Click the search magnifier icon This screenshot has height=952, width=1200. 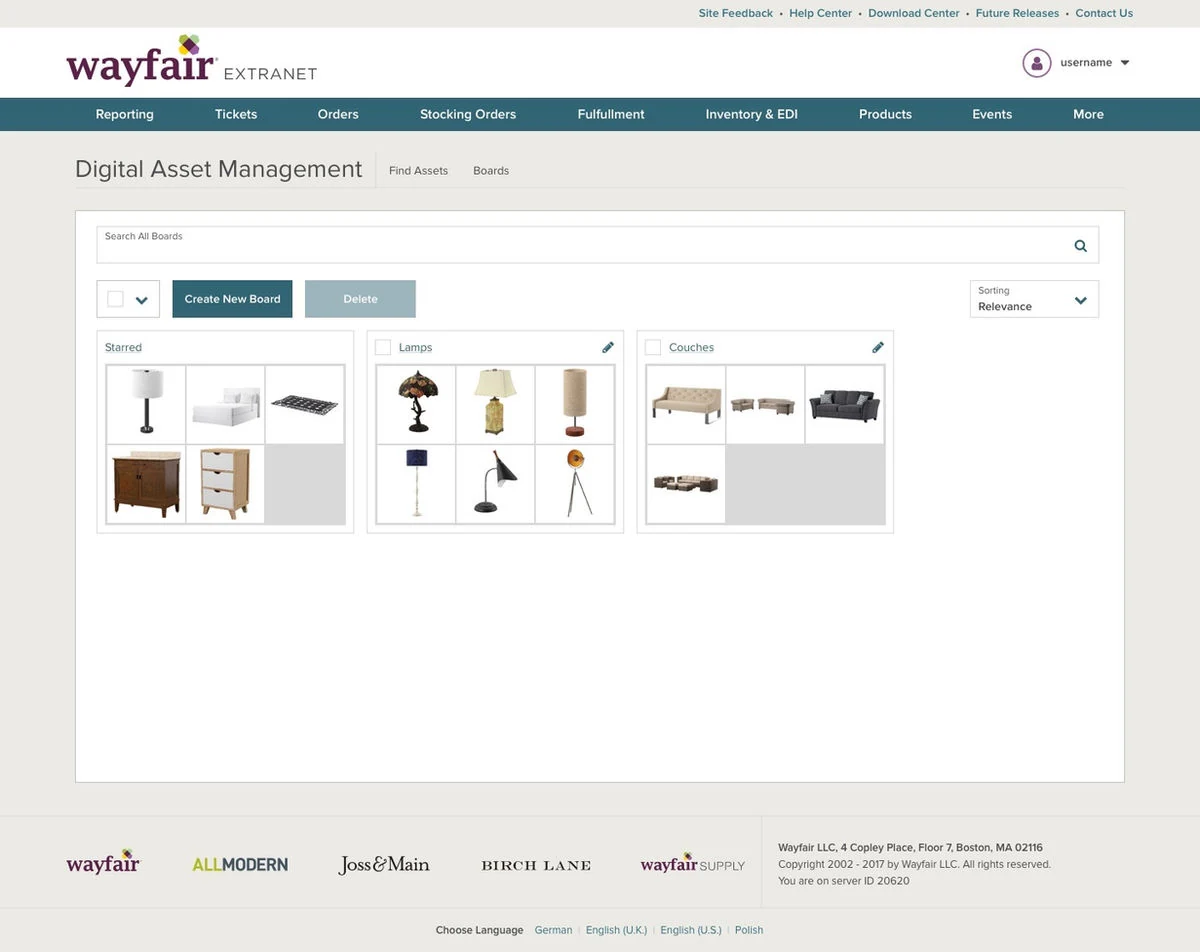pyautogui.click(x=1080, y=246)
